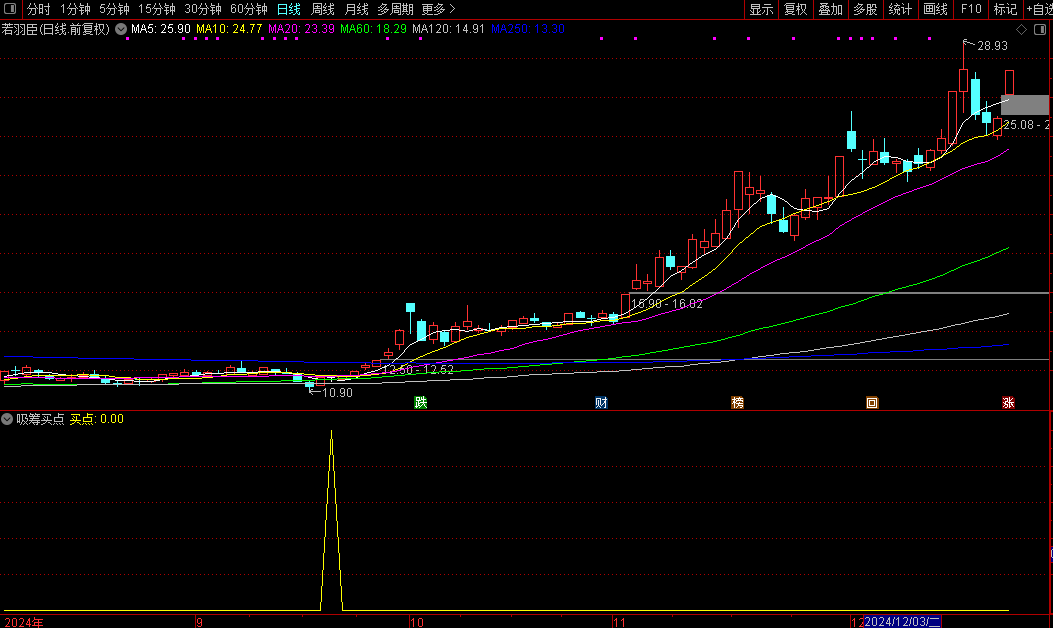The height and width of the screenshot is (628, 1053).
Task: Expand dropdown beside 若羽臣 chart title
Action: (x=121, y=29)
